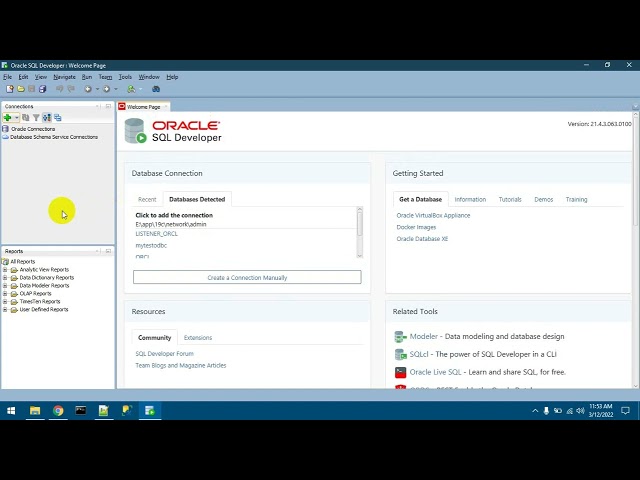This screenshot has height=480, width=640.
Task: Select the Databases Detected tab
Action: coord(197,199)
